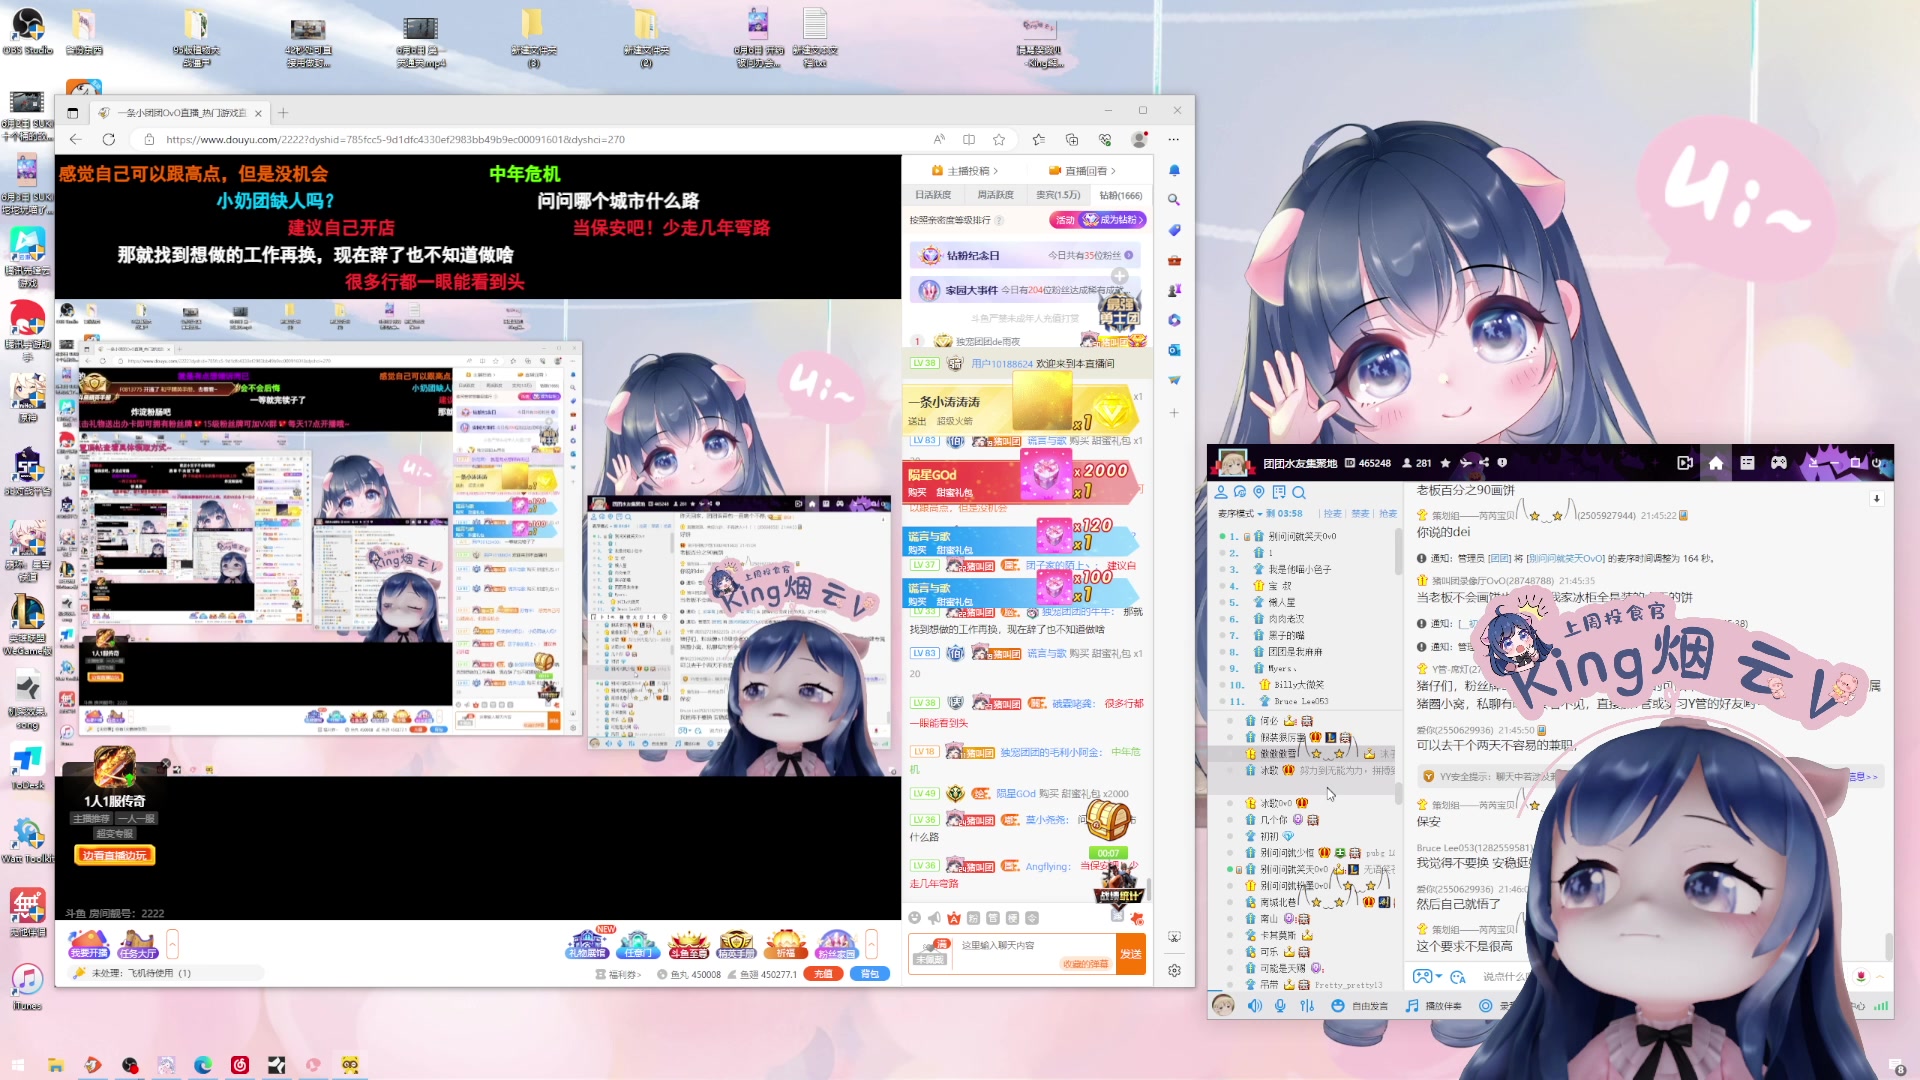Mute the speaker in the YY bottom bar
The width and height of the screenshot is (1920, 1080).
(1253, 1005)
